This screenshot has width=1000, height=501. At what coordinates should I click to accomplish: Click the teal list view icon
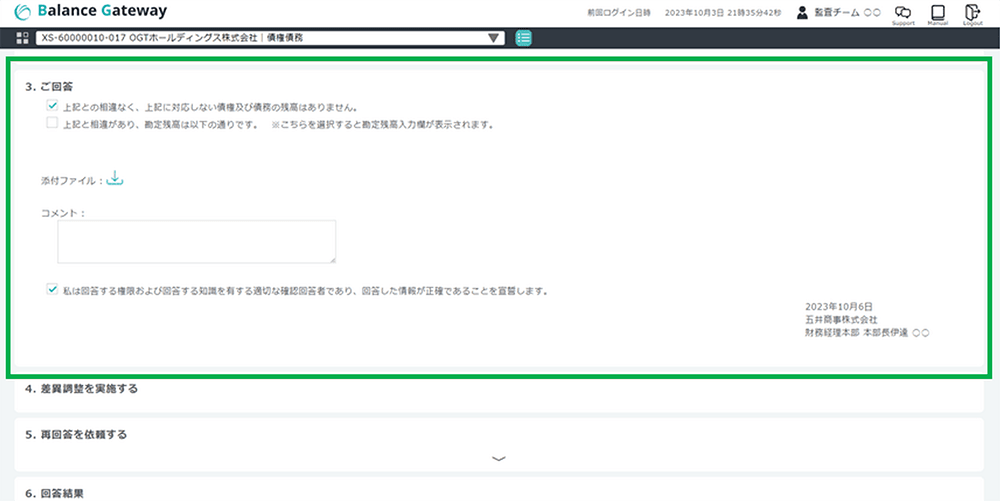click(x=524, y=38)
